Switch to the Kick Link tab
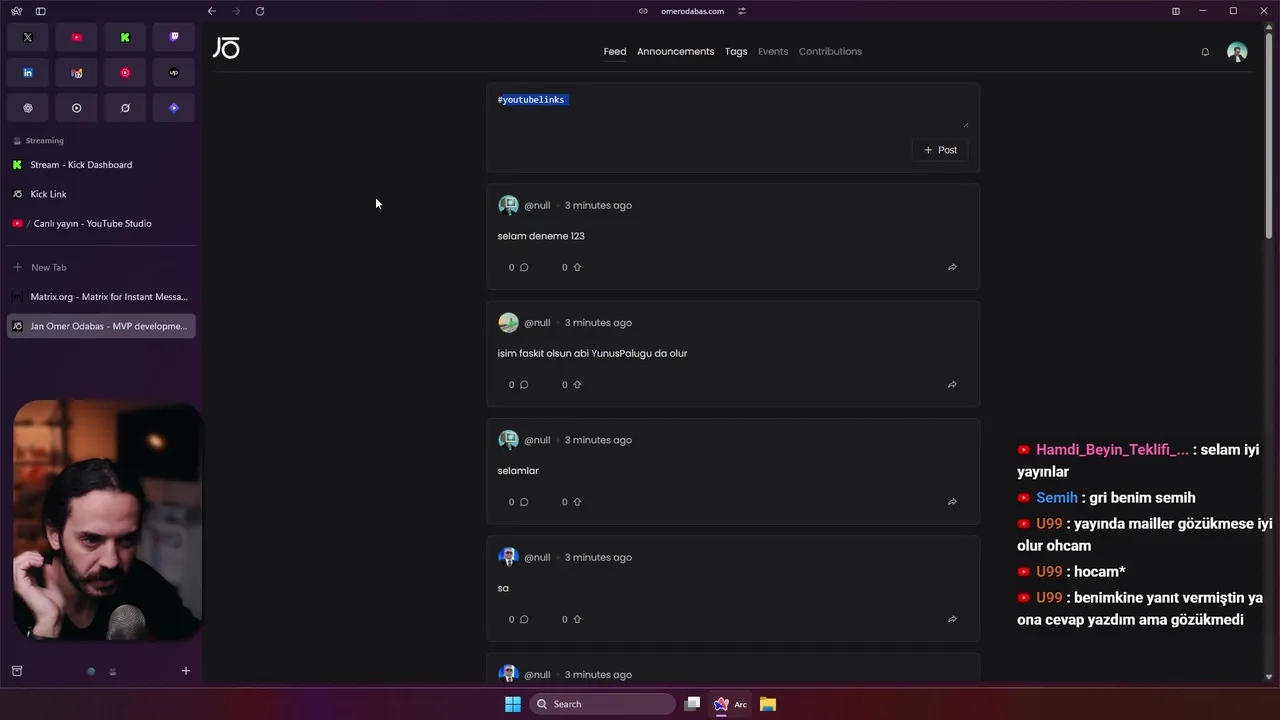Screen dimensions: 1280x720 coord(101,194)
